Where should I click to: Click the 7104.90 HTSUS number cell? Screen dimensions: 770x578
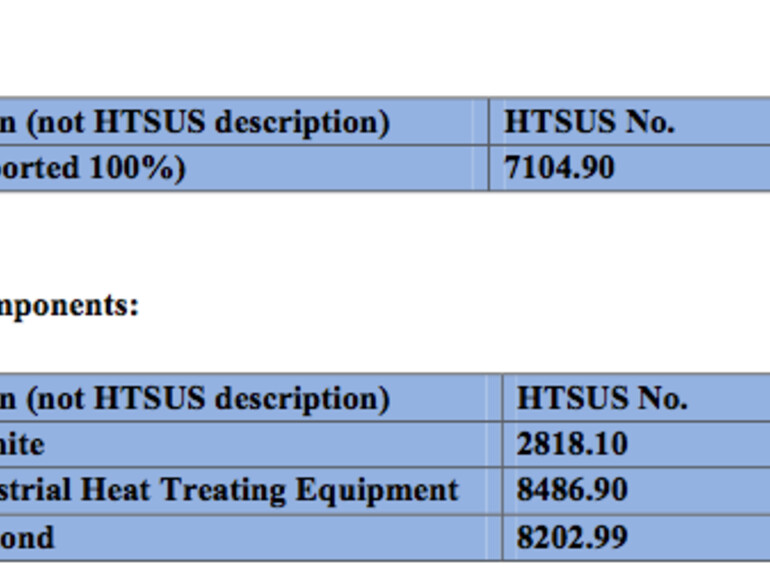click(559, 168)
